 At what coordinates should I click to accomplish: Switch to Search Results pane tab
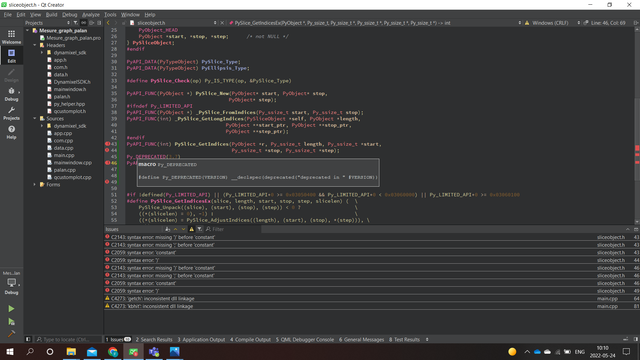[154, 339]
